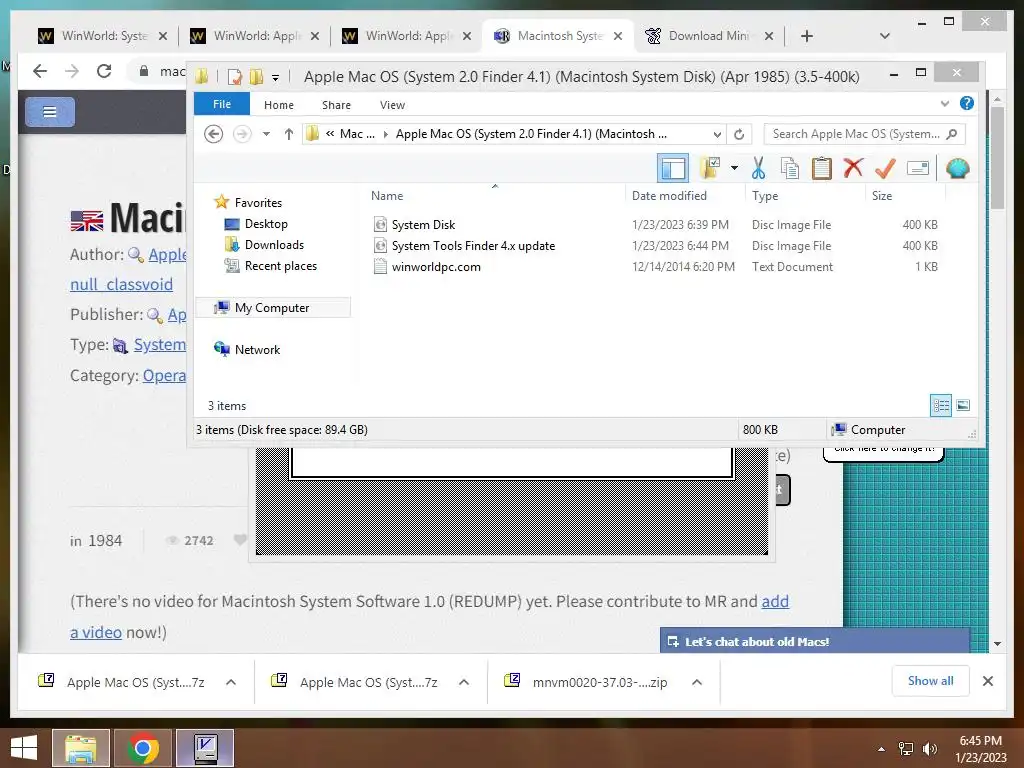This screenshot has height=768, width=1024.
Task: Click Explorer Back navigation arrow
Action: click(x=214, y=134)
